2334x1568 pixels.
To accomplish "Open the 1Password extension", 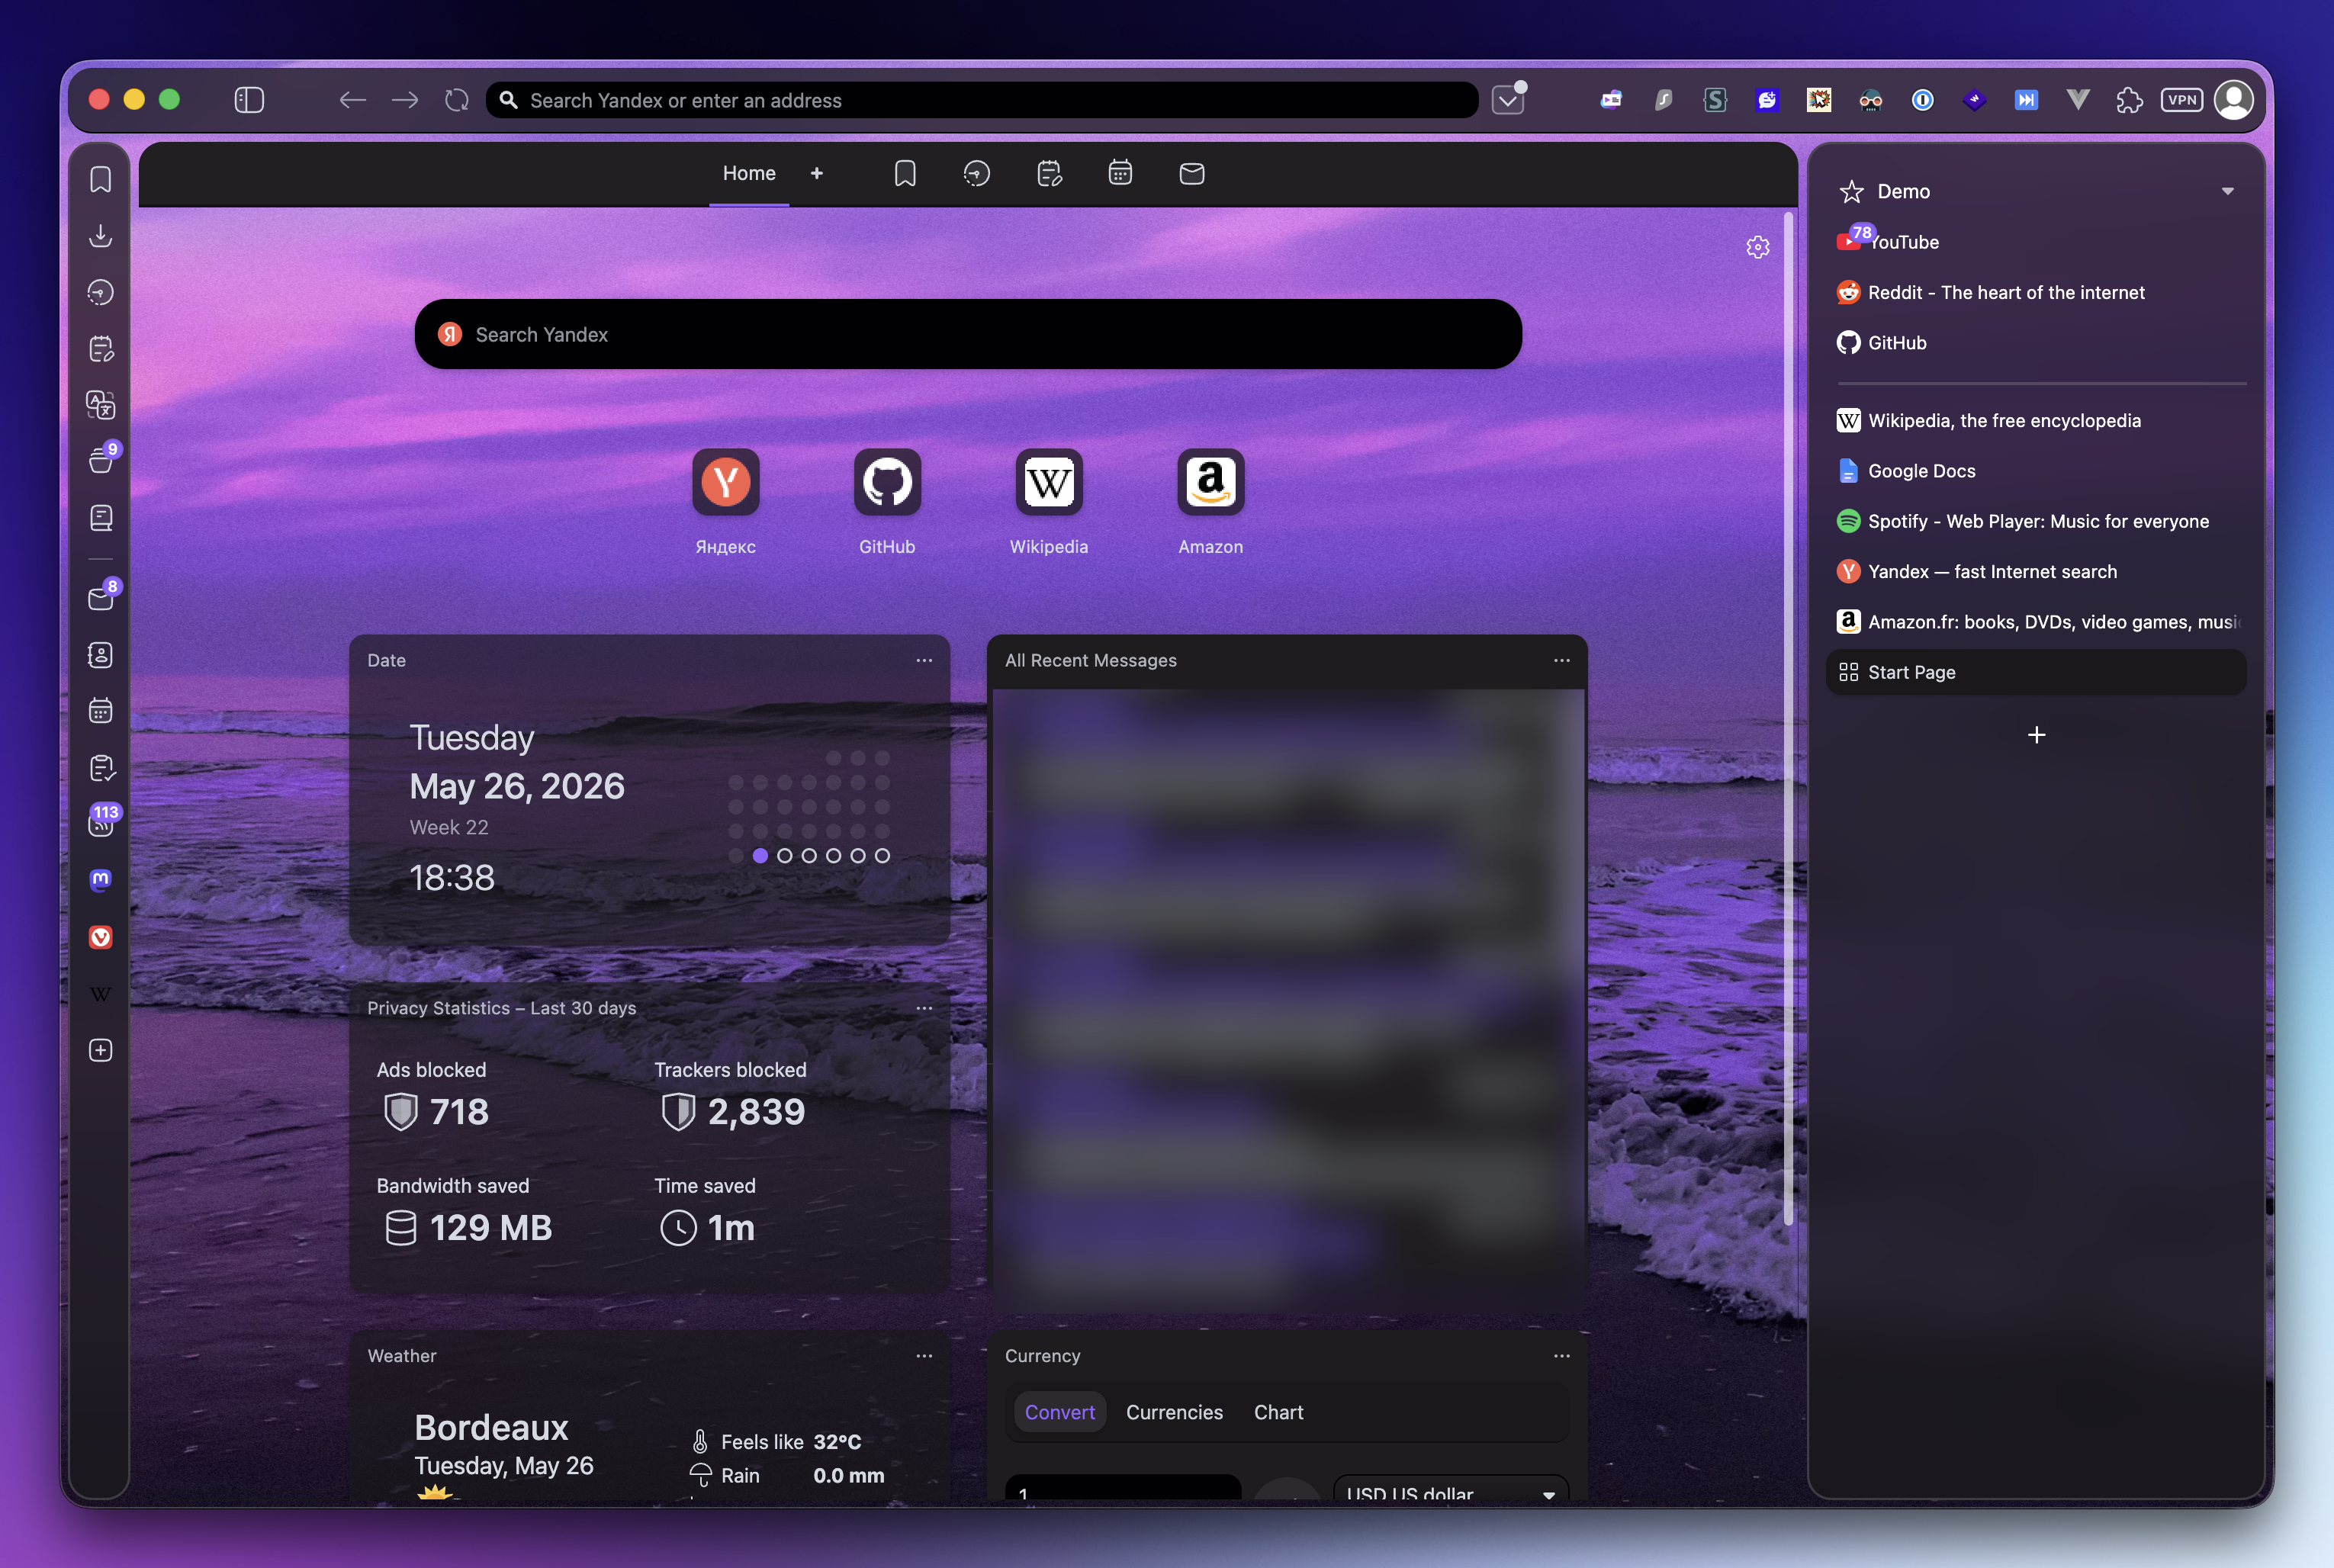I will pyautogui.click(x=1922, y=100).
